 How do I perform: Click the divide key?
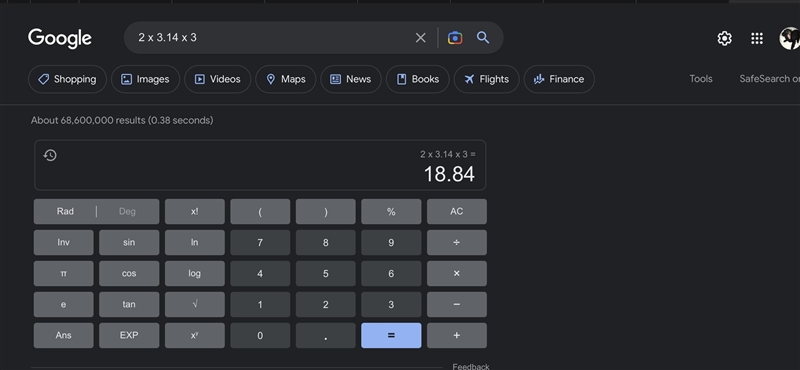[x=457, y=242]
